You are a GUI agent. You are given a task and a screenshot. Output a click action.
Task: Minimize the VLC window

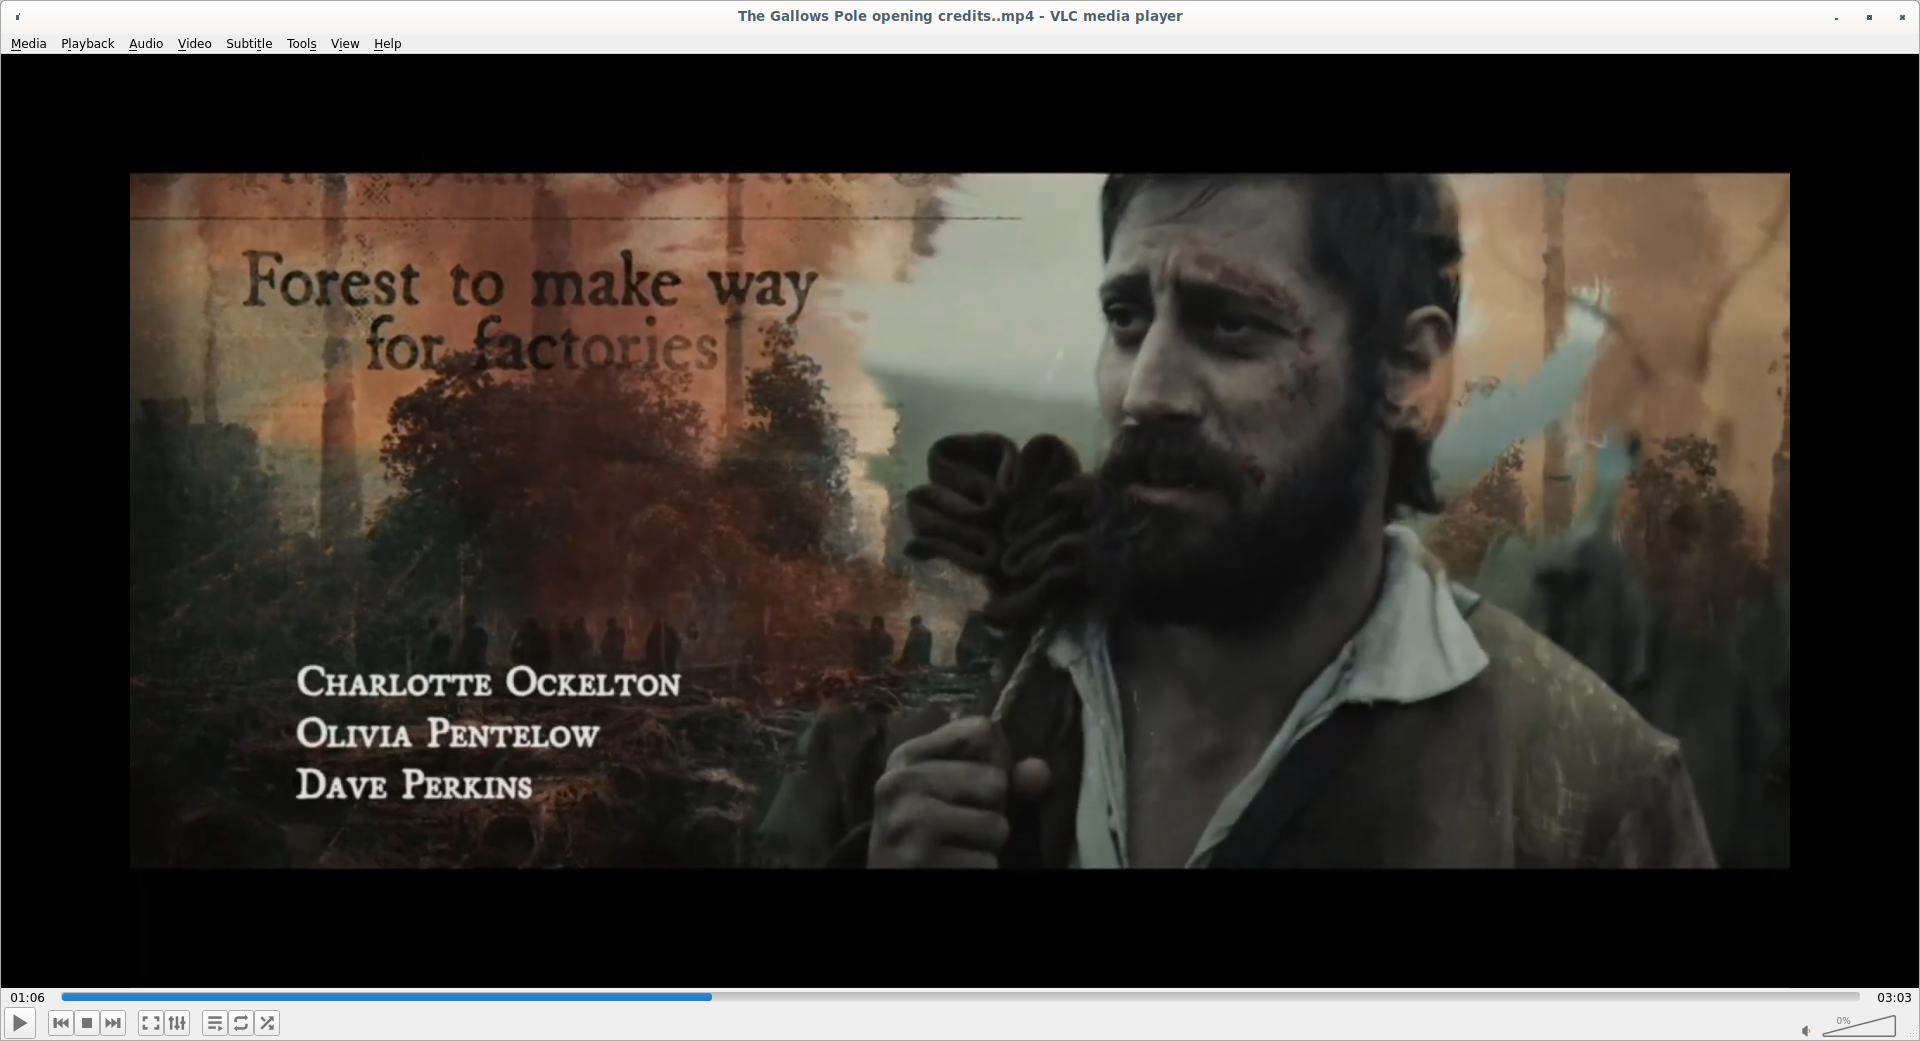(1837, 17)
